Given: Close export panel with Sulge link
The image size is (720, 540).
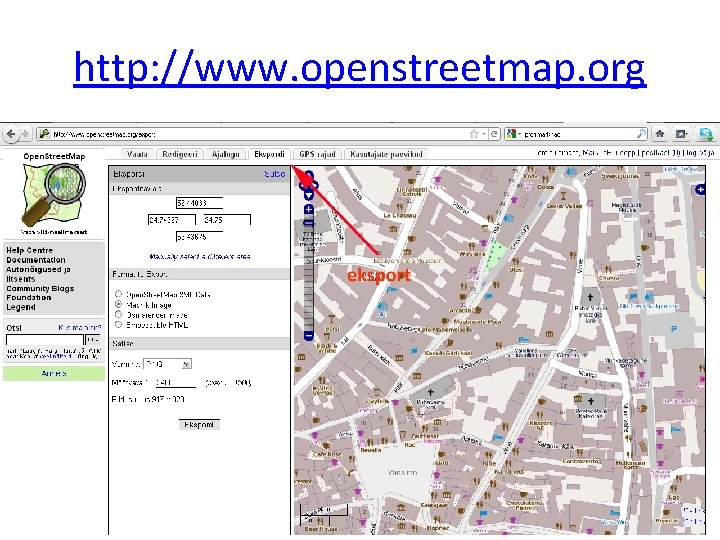Looking at the screenshot, I should click(275, 174).
